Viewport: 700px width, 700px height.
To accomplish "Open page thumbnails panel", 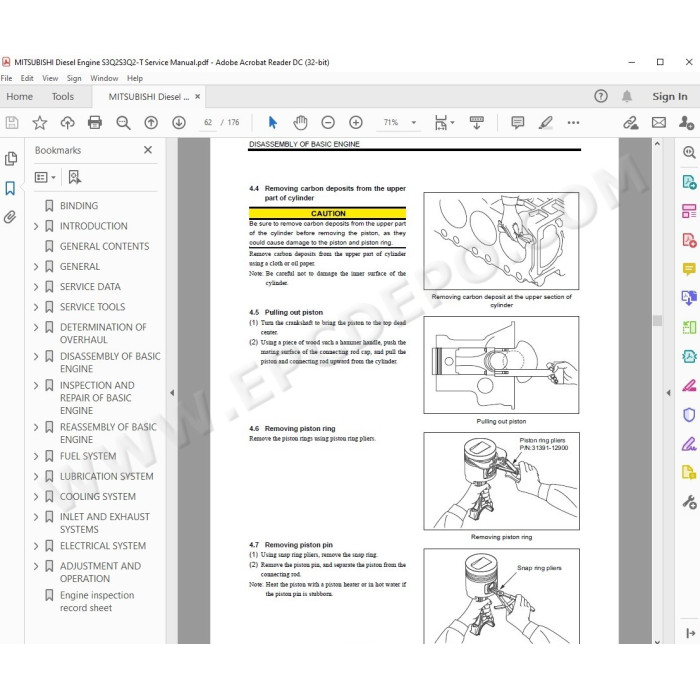I will tap(11, 158).
